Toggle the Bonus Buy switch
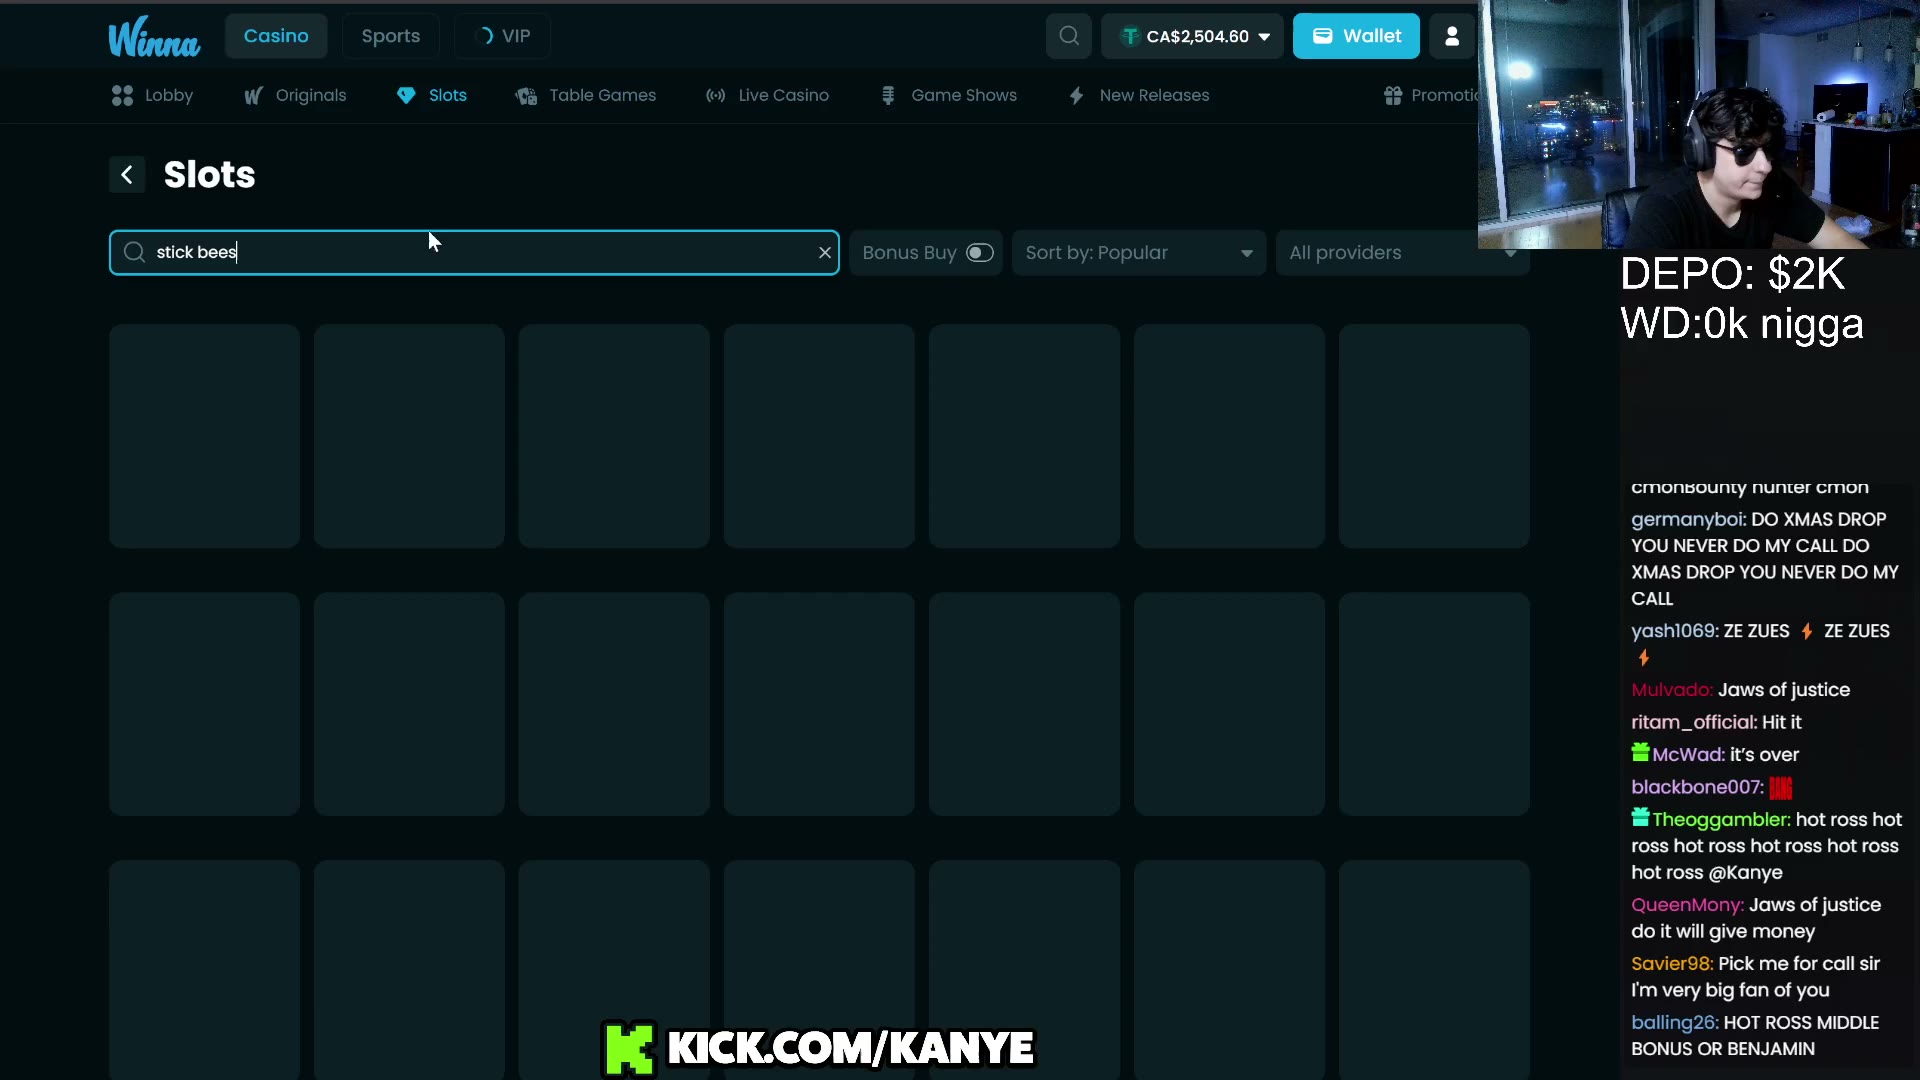This screenshot has width=1920, height=1080. click(x=980, y=253)
